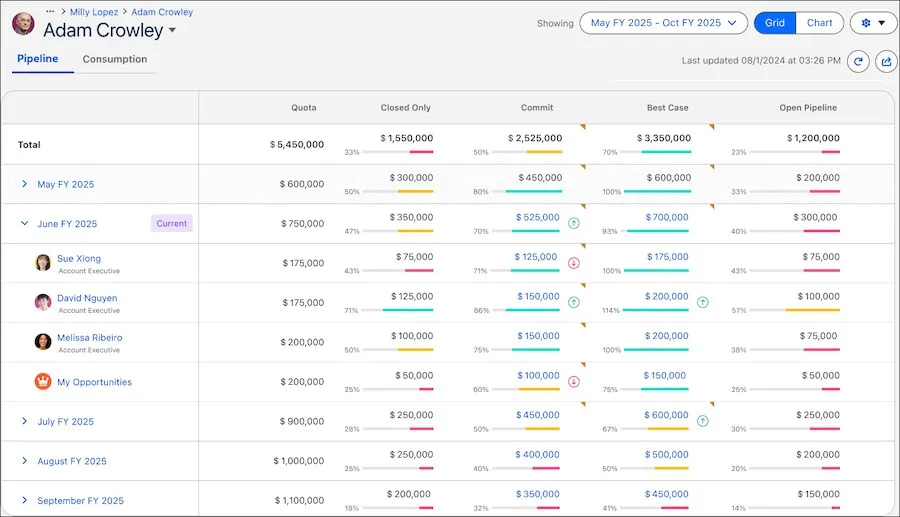Open the forecast date range dropdown
900x517 pixels.
[x=663, y=23]
